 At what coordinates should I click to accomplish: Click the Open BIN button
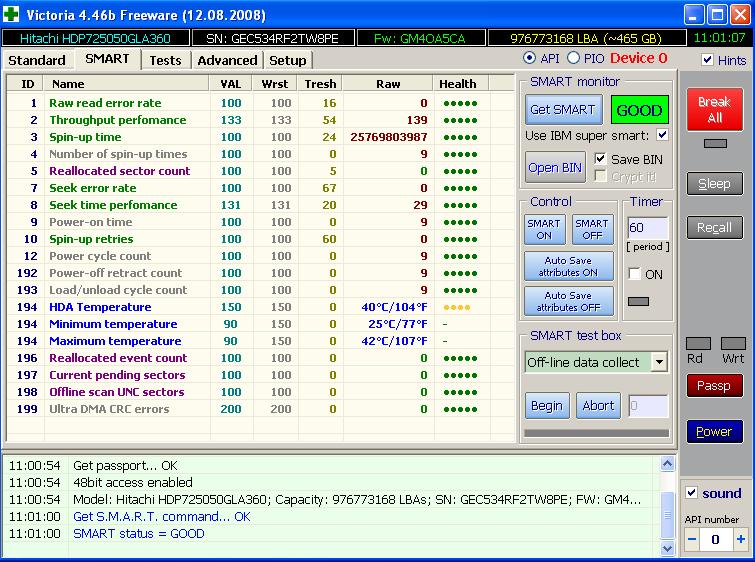[x=555, y=167]
